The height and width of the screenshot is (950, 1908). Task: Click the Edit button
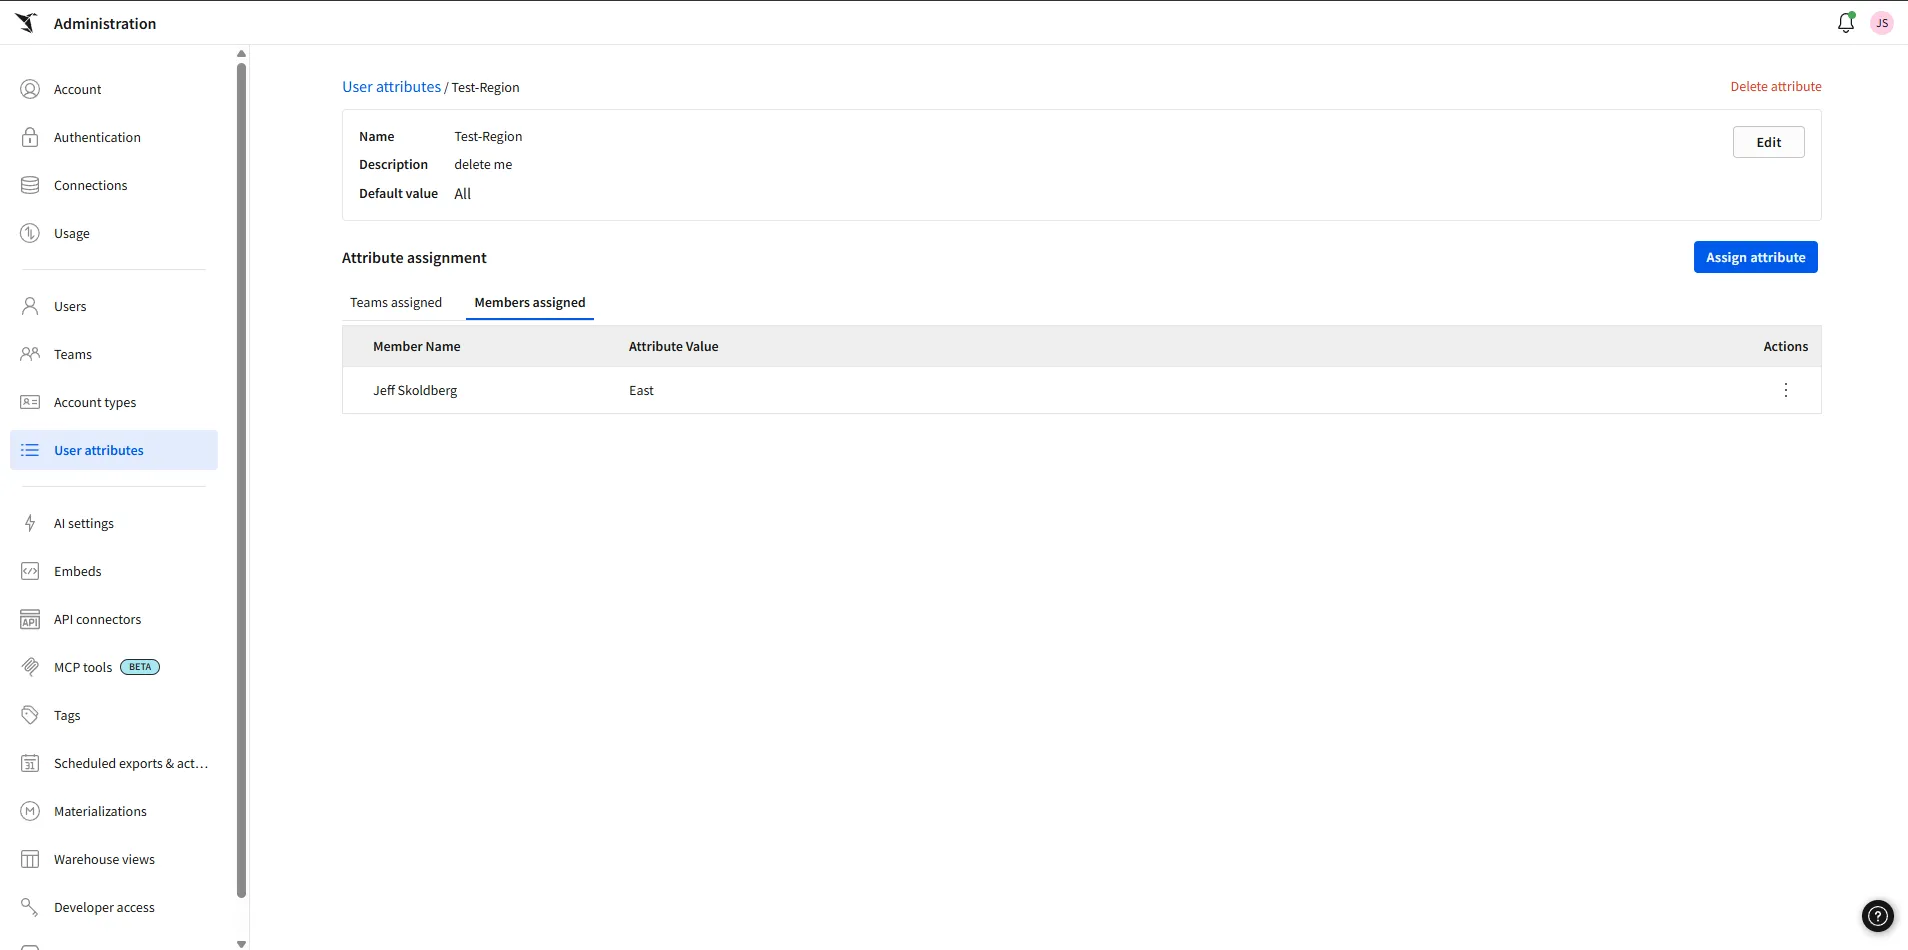click(x=1768, y=142)
